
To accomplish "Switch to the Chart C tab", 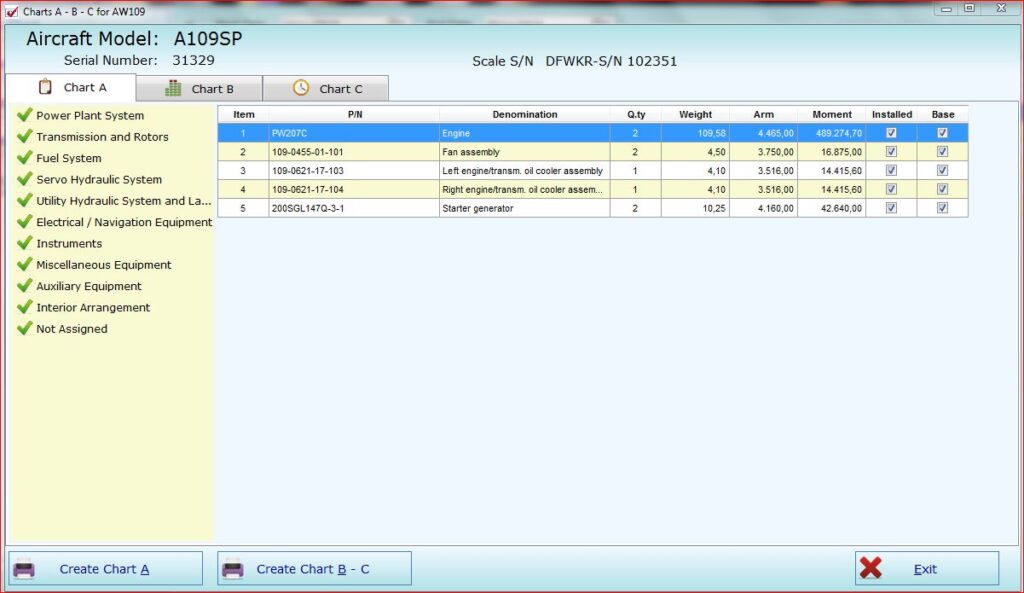I will [x=327, y=89].
